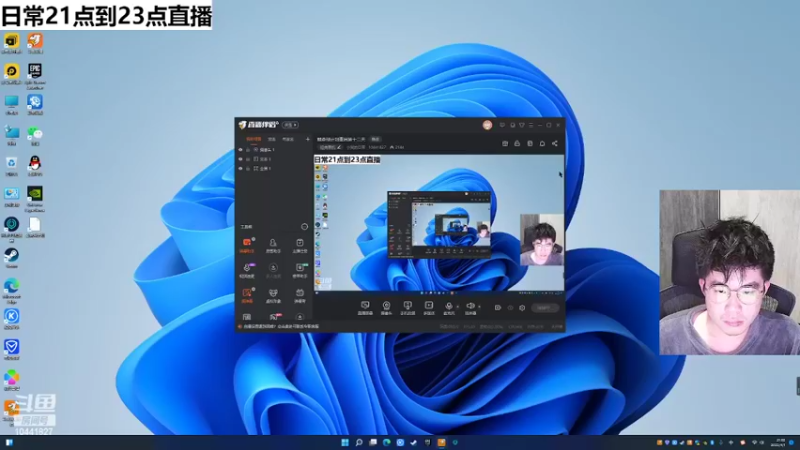Open the WeChat desktop icon
Viewport: 800px width, 450px height.
coord(35,136)
